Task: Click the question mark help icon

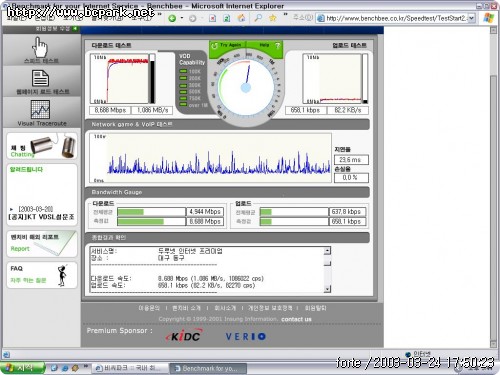Action: (277, 46)
